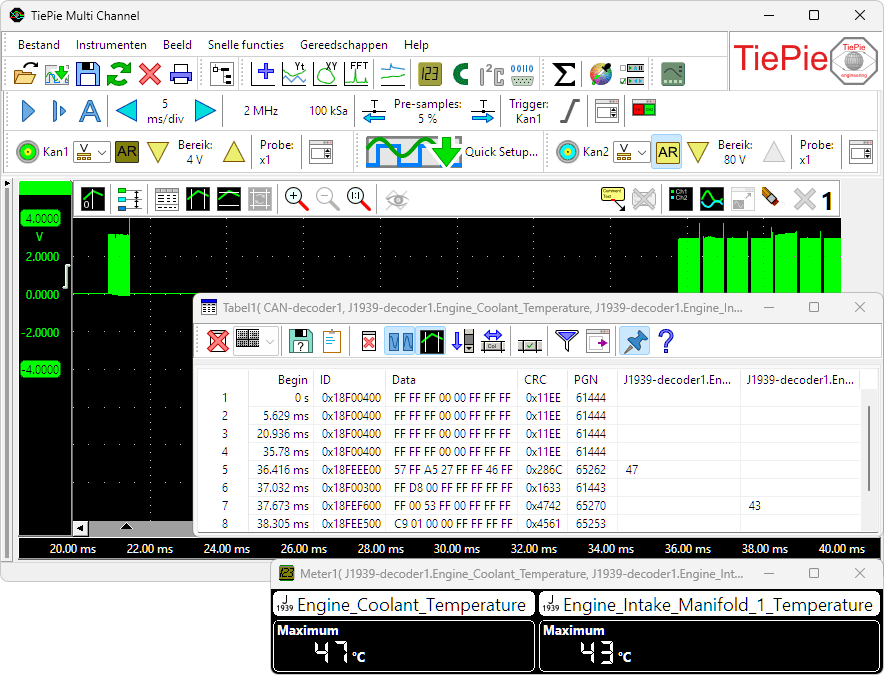Screen dimensions: 884x675
Task: Toggle the waveform sync button in Tabel1
Action: tap(400, 341)
